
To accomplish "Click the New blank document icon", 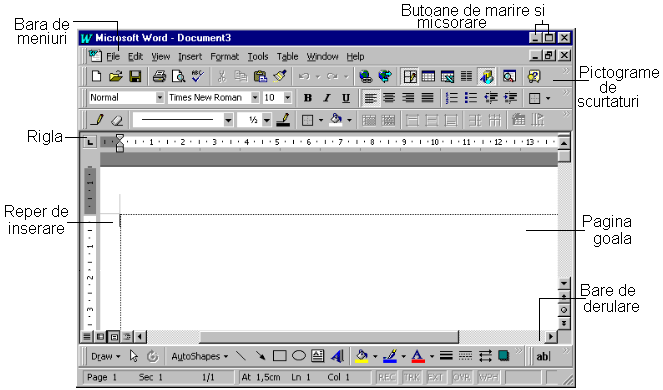I will [x=96, y=77].
